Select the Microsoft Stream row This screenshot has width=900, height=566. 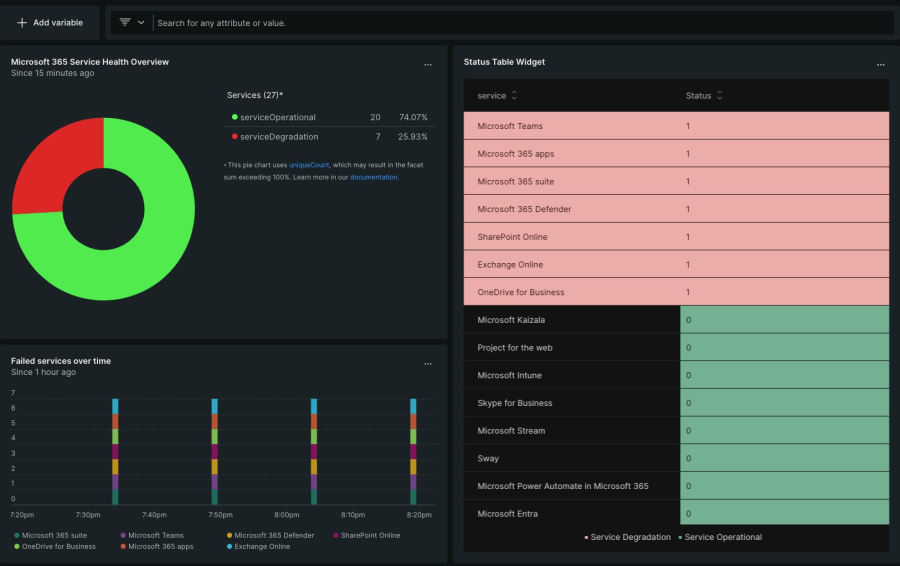676,431
